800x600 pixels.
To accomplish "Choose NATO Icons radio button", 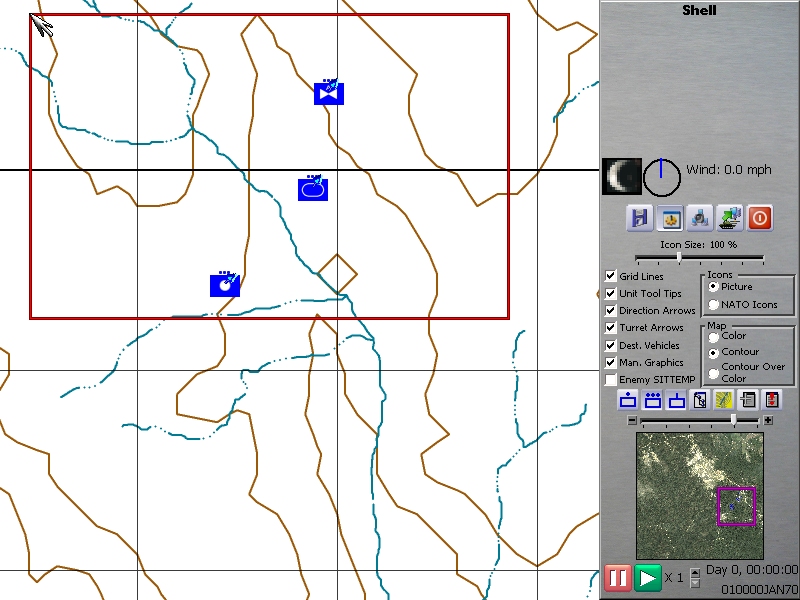I will coord(713,304).
